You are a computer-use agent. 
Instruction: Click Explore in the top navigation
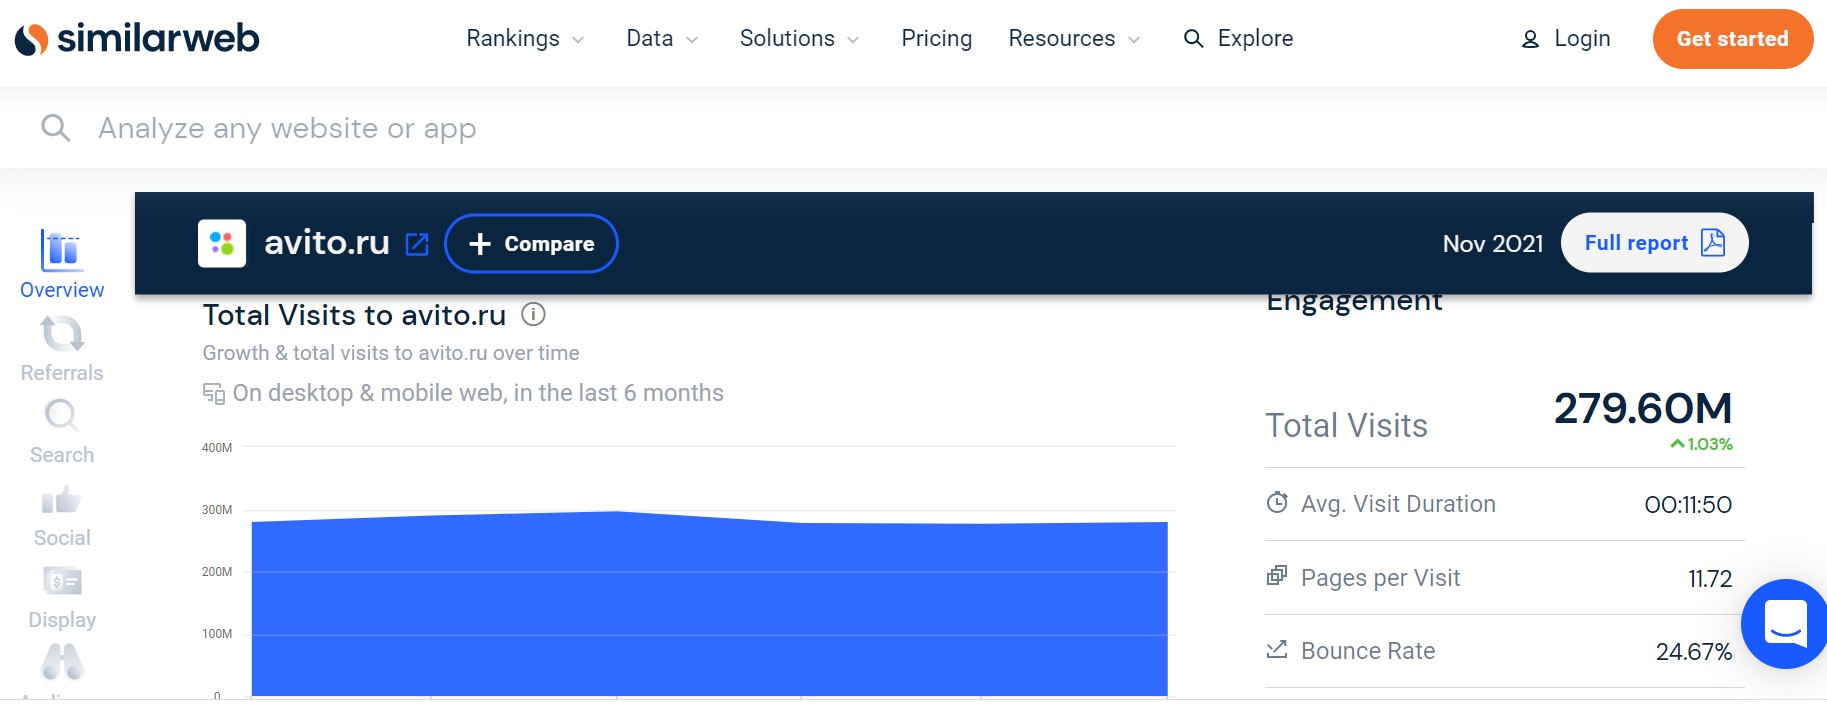pos(1238,39)
